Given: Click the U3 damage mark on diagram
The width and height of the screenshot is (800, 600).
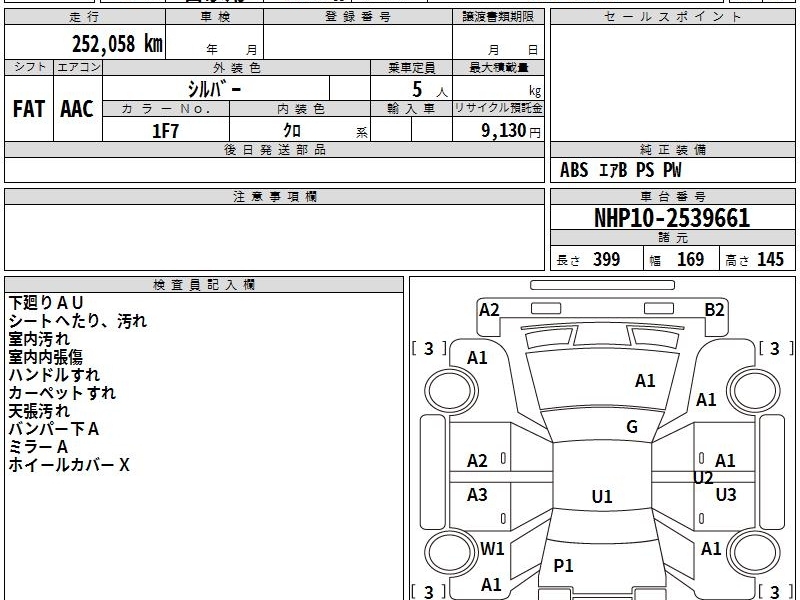Looking at the screenshot, I should 726,494.
